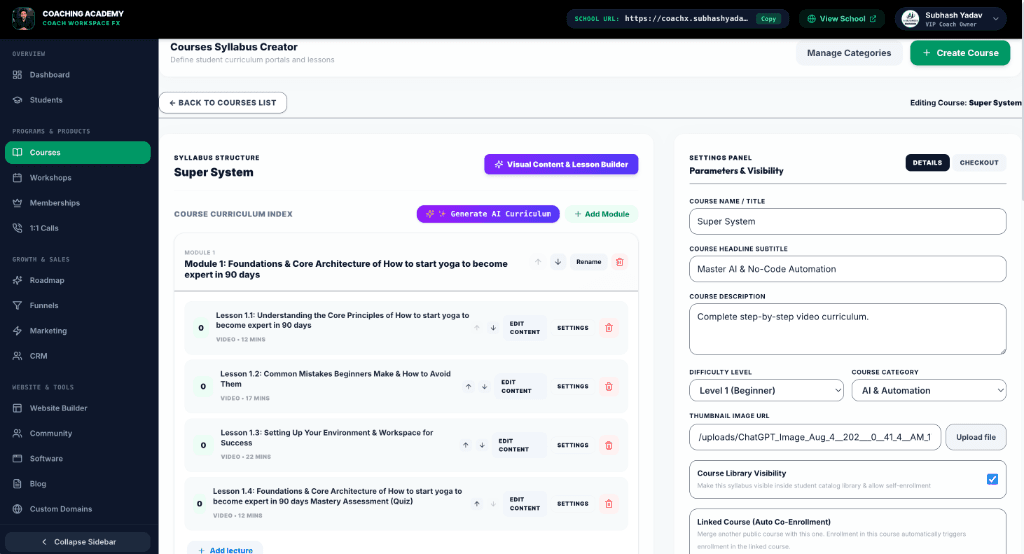
Task: Rename Module 1
Action: [x=588, y=262]
